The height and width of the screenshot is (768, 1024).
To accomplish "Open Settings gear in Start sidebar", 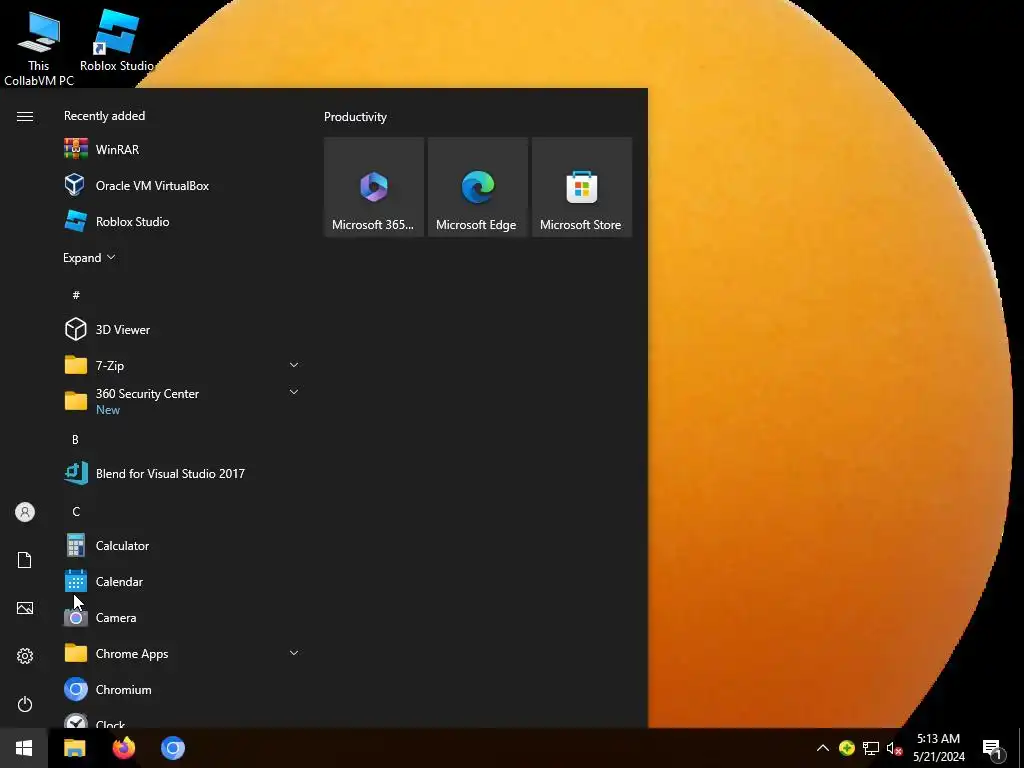I will (x=25, y=656).
